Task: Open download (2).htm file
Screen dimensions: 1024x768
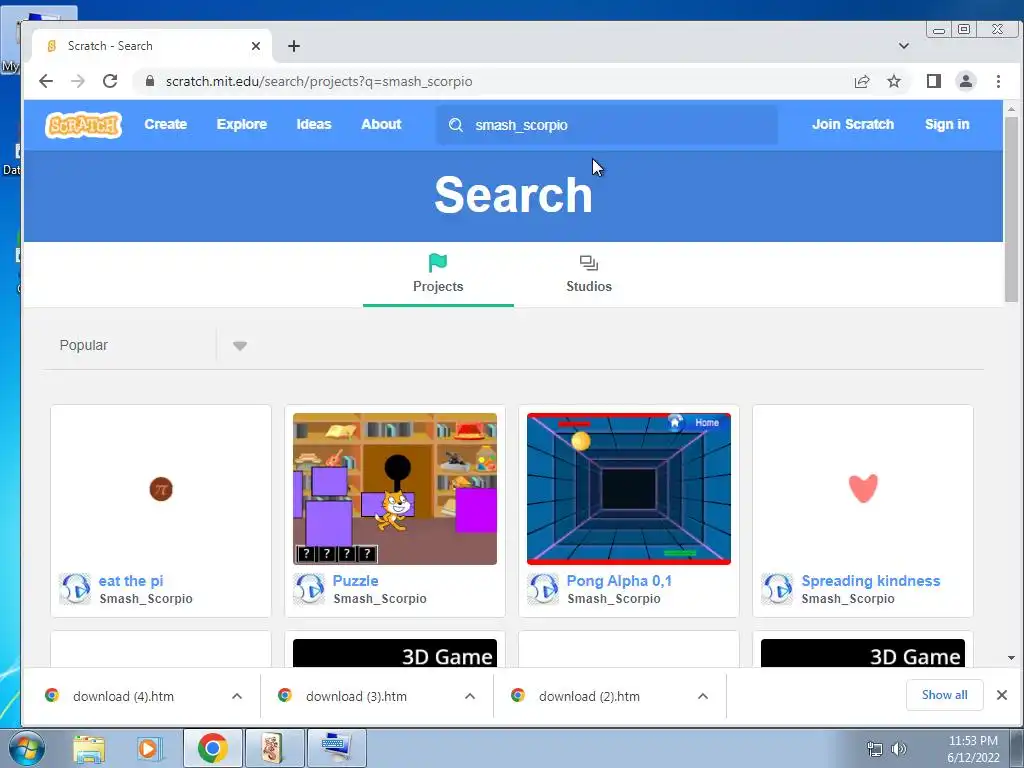Action: 588,696
